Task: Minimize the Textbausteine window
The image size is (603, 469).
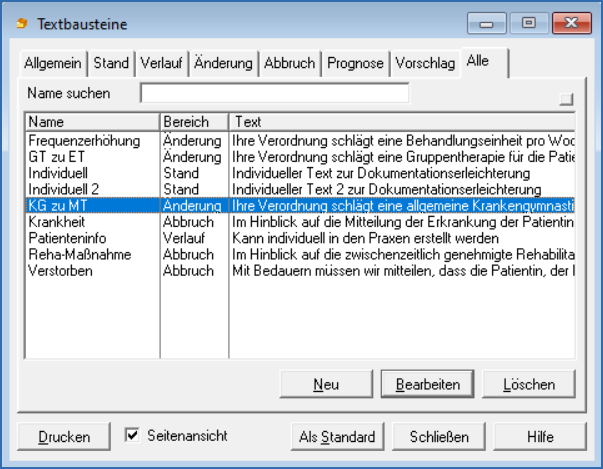Action: tap(486, 23)
